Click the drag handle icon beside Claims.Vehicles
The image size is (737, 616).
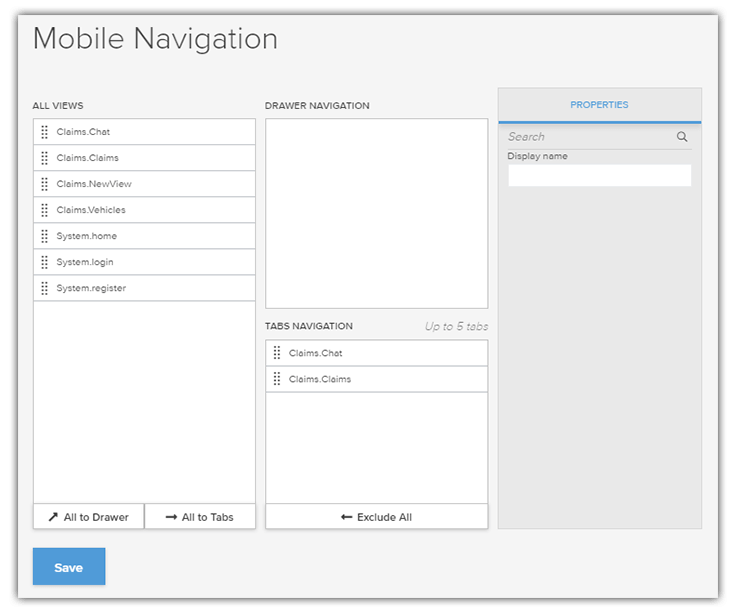click(x=45, y=210)
